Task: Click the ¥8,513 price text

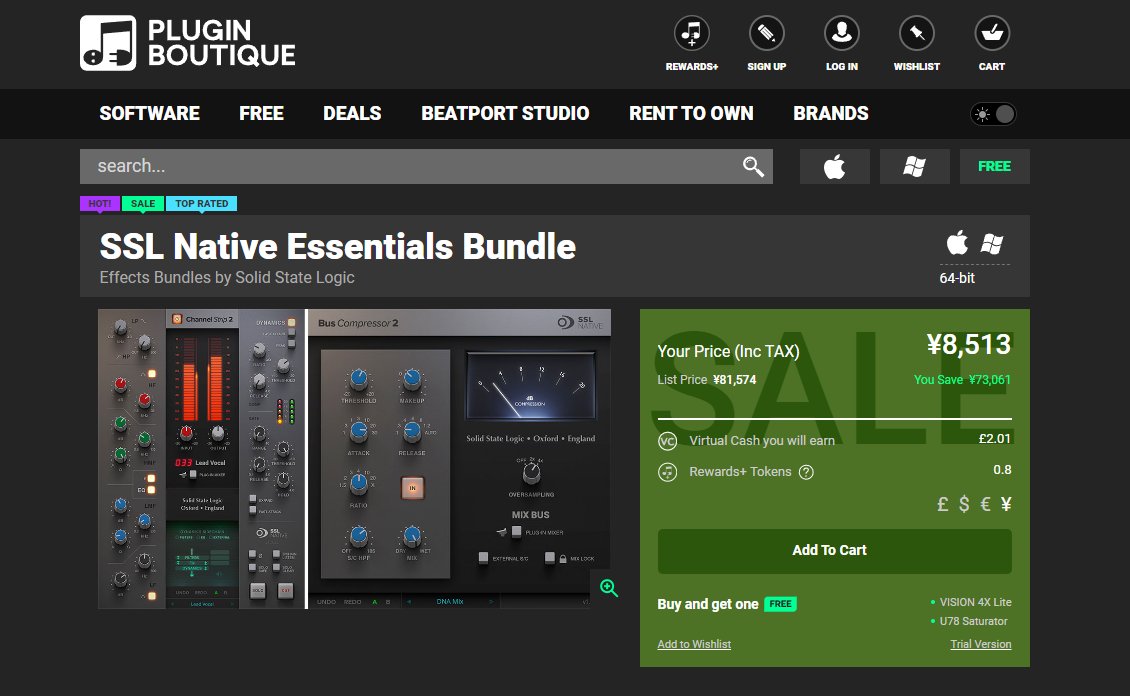Action: click(x=969, y=344)
